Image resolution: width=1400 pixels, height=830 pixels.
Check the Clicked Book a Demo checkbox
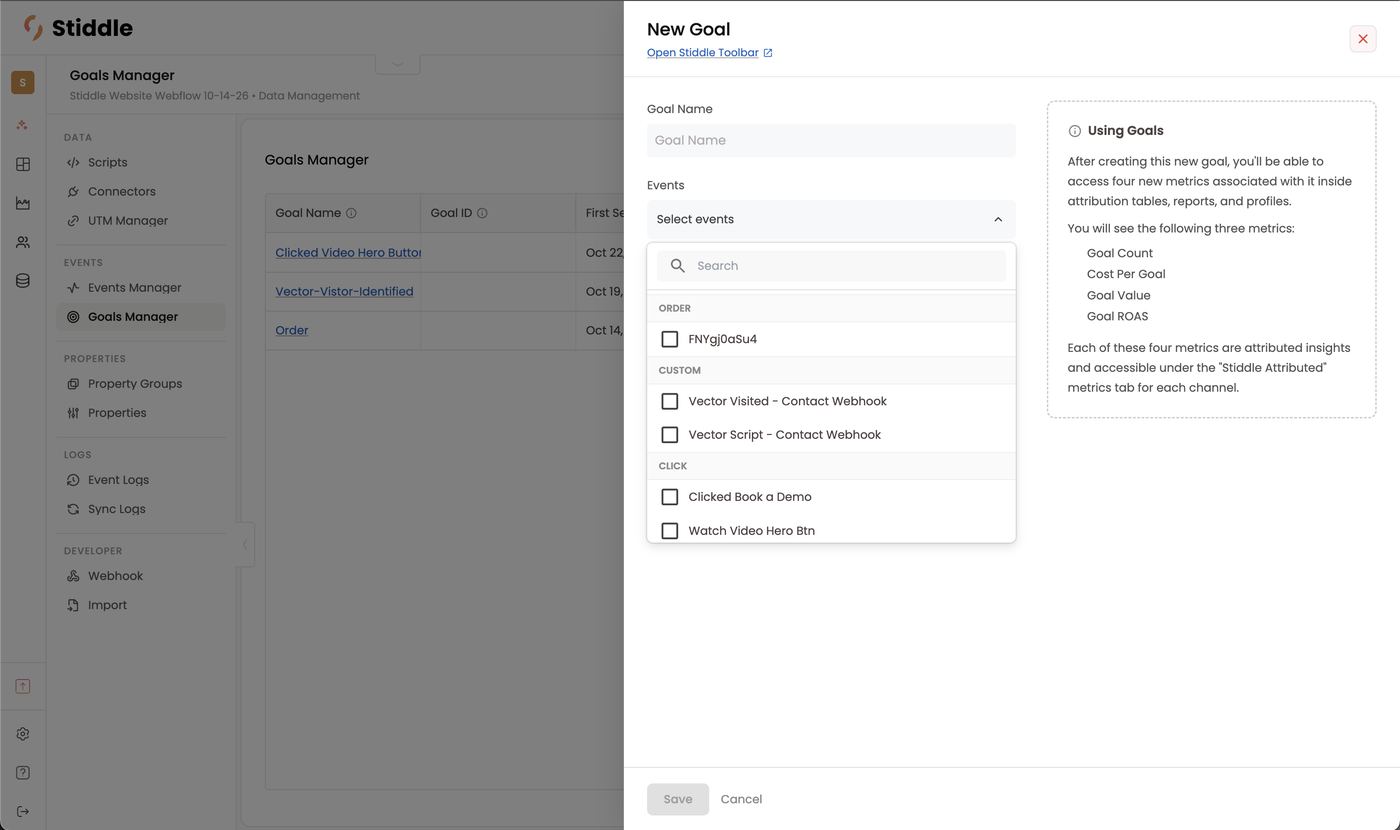(670, 497)
